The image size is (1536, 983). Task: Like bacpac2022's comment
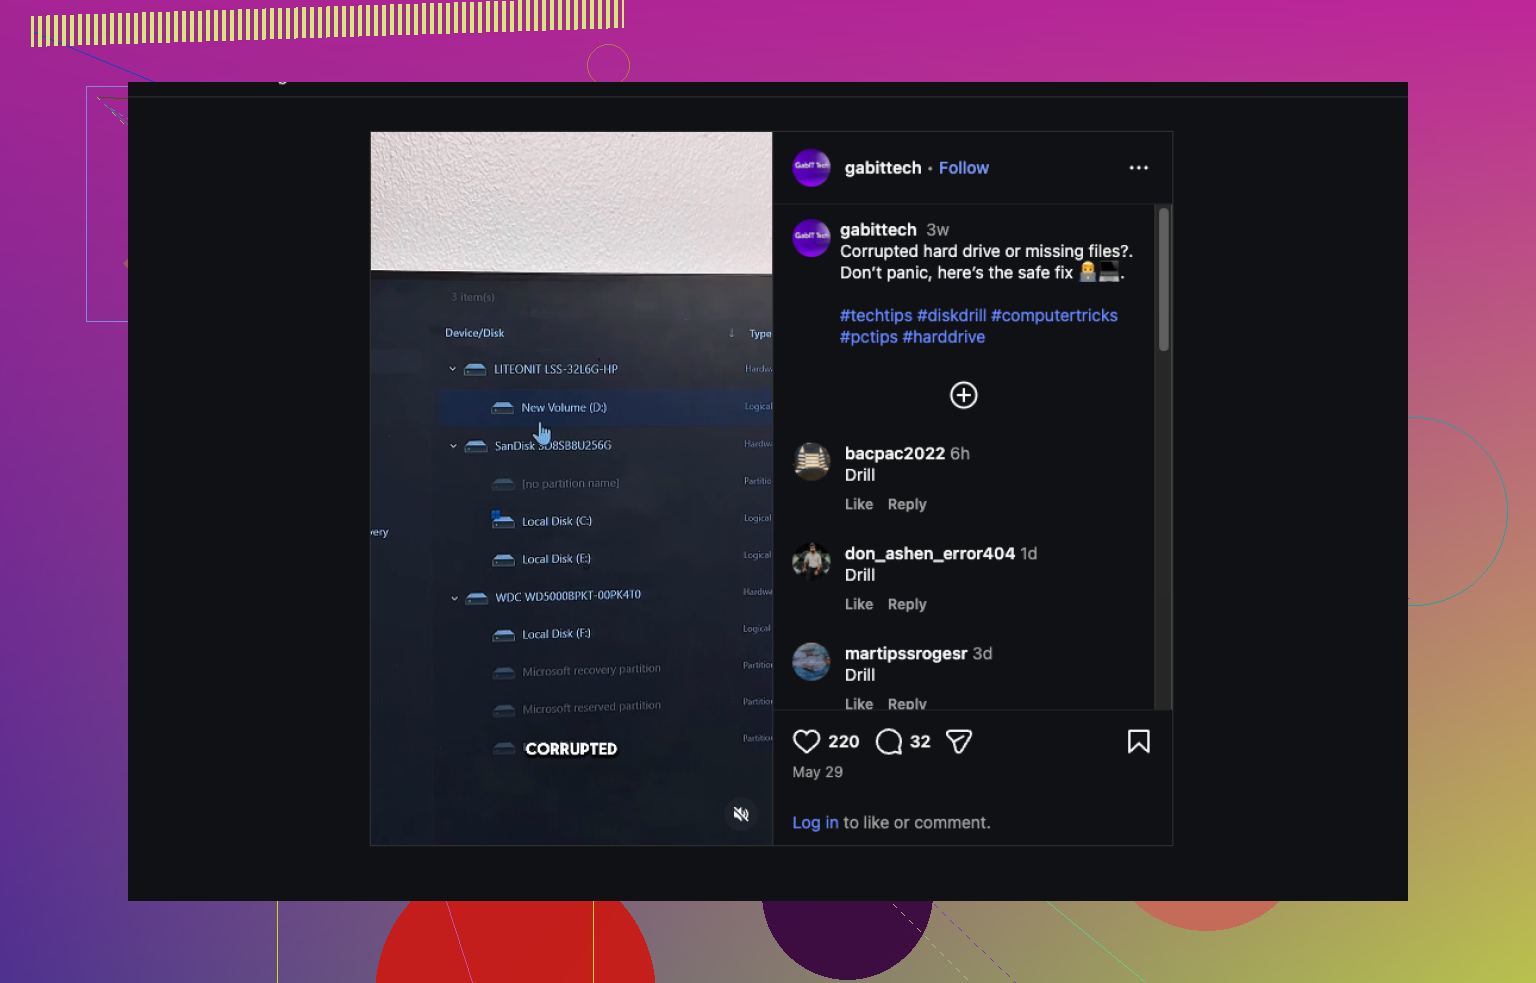858,504
